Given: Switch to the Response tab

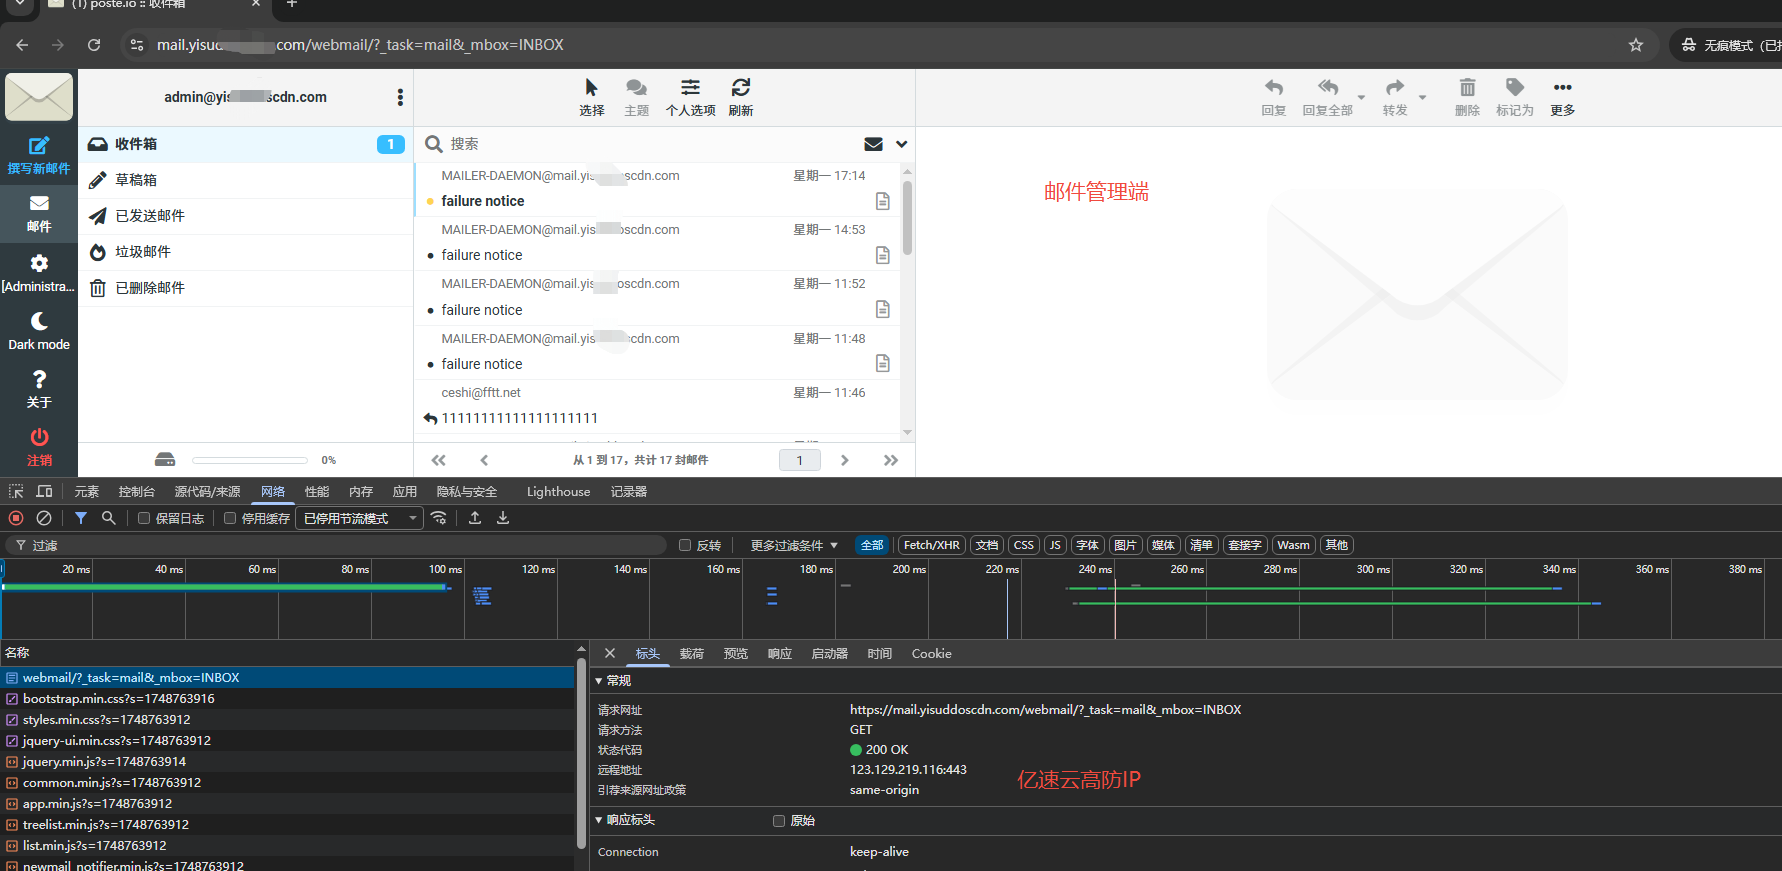Looking at the screenshot, I should point(779,654).
